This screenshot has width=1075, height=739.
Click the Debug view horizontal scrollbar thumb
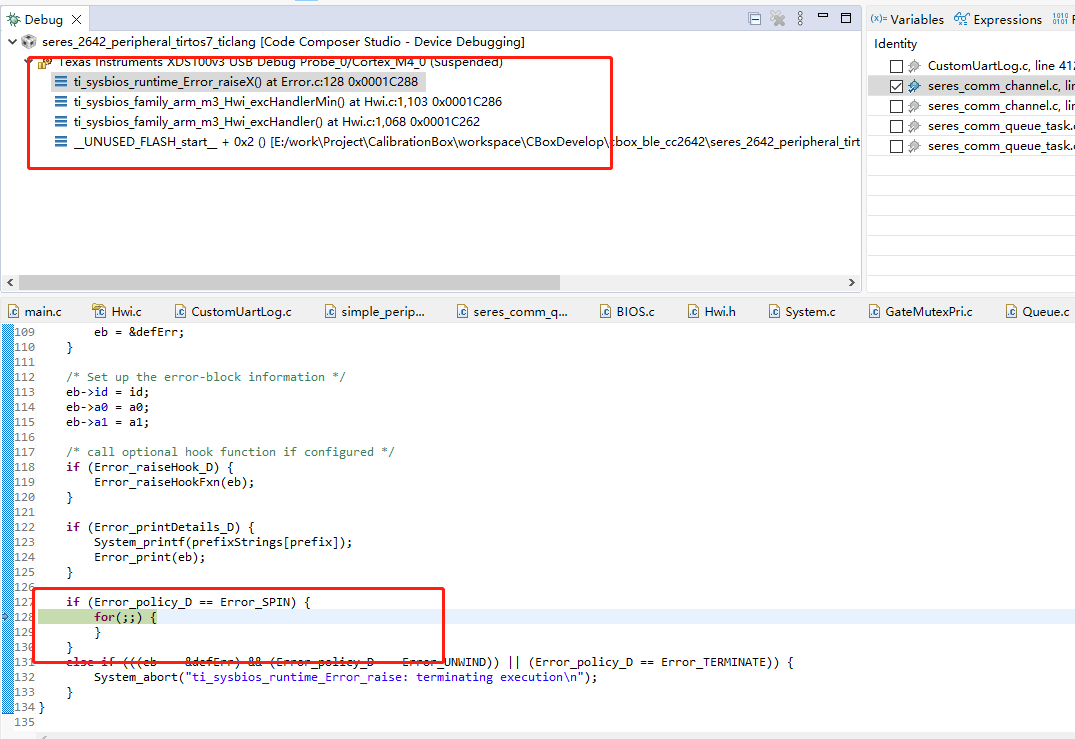(289, 282)
